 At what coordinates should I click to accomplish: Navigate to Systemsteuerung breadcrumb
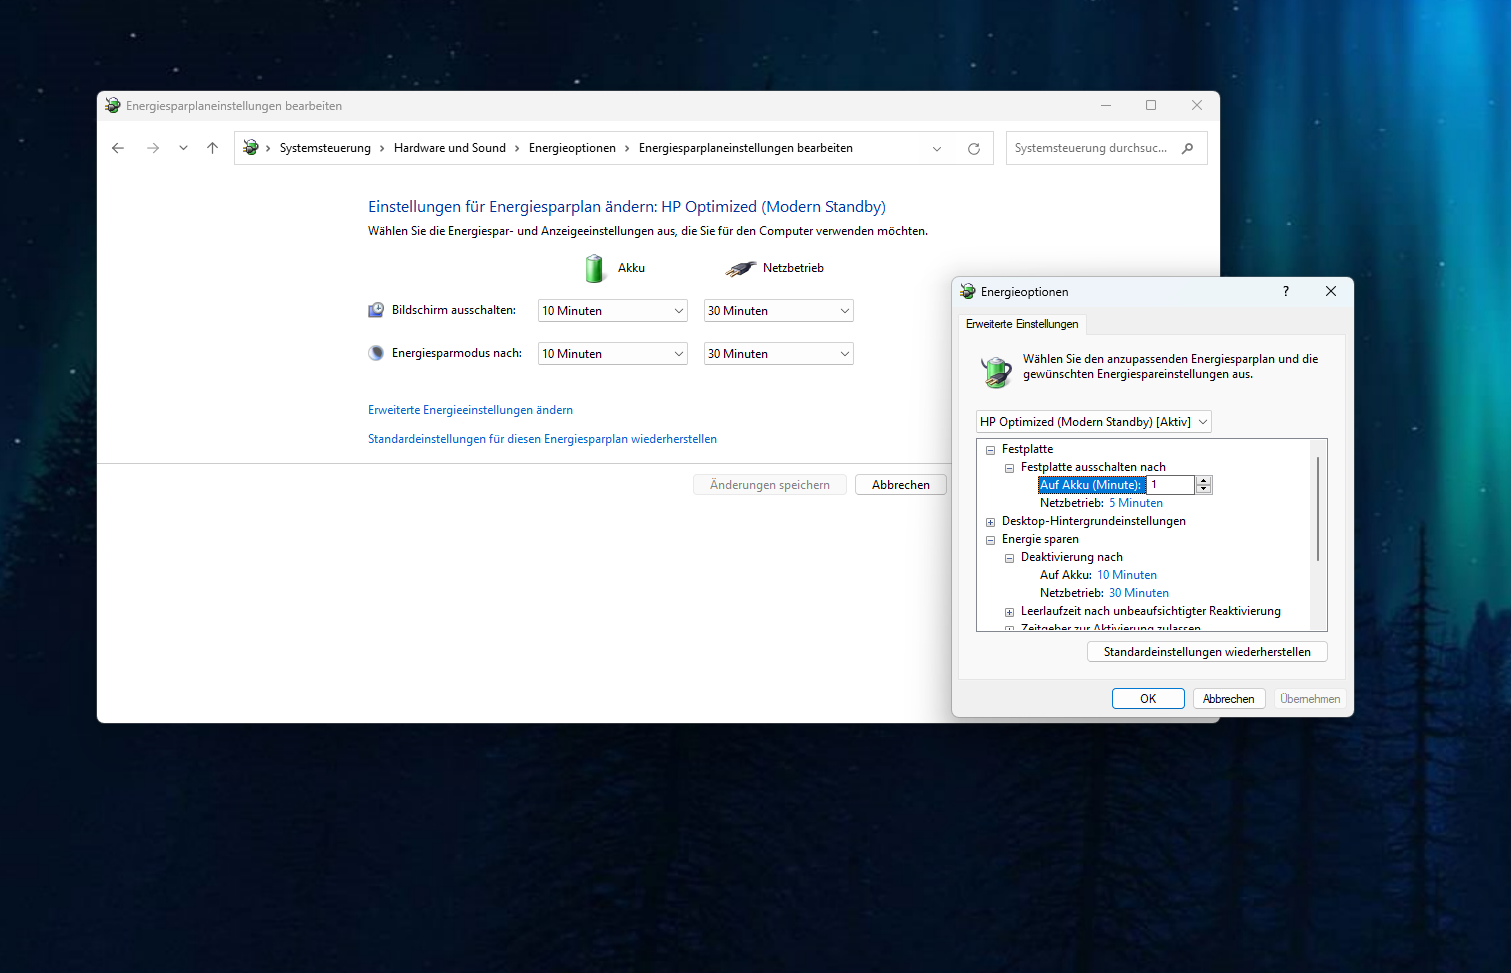(x=325, y=148)
